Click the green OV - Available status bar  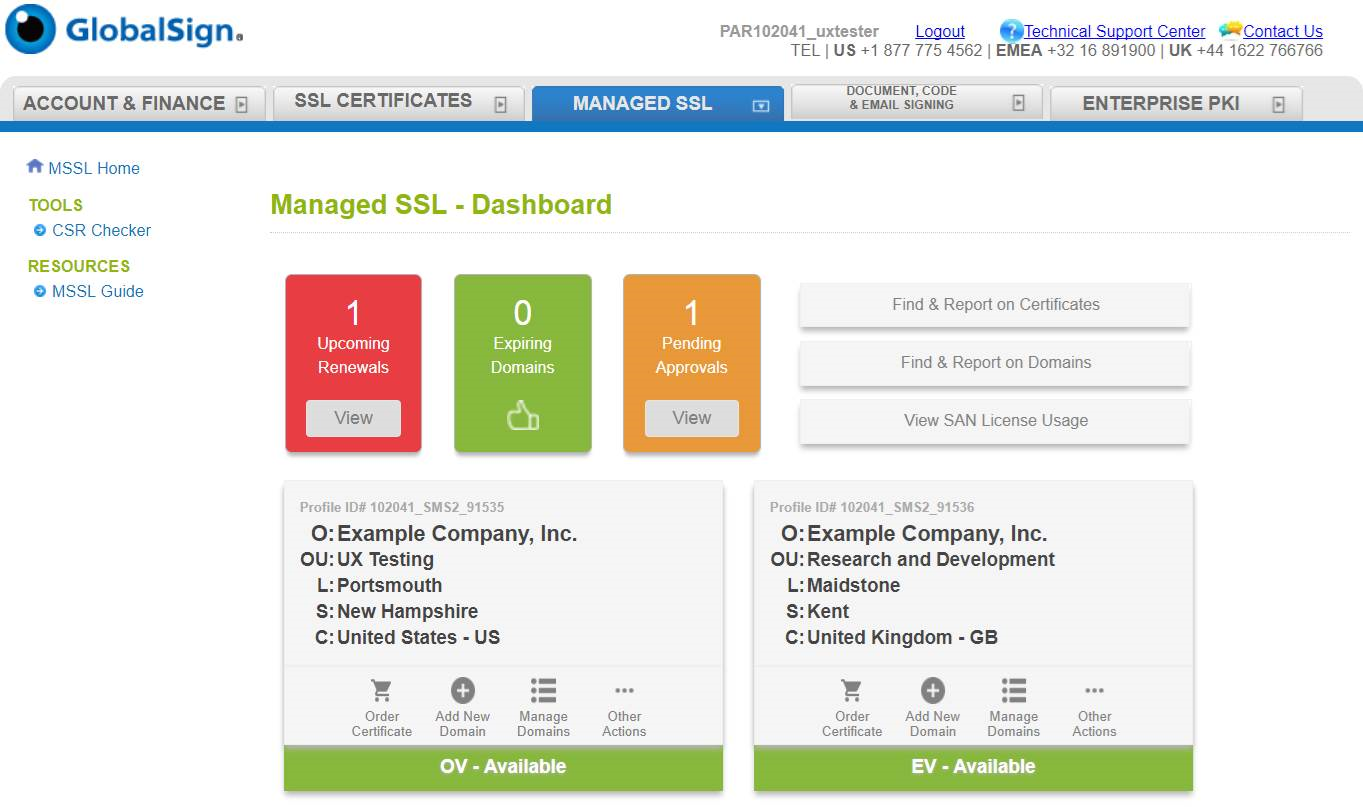point(503,767)
